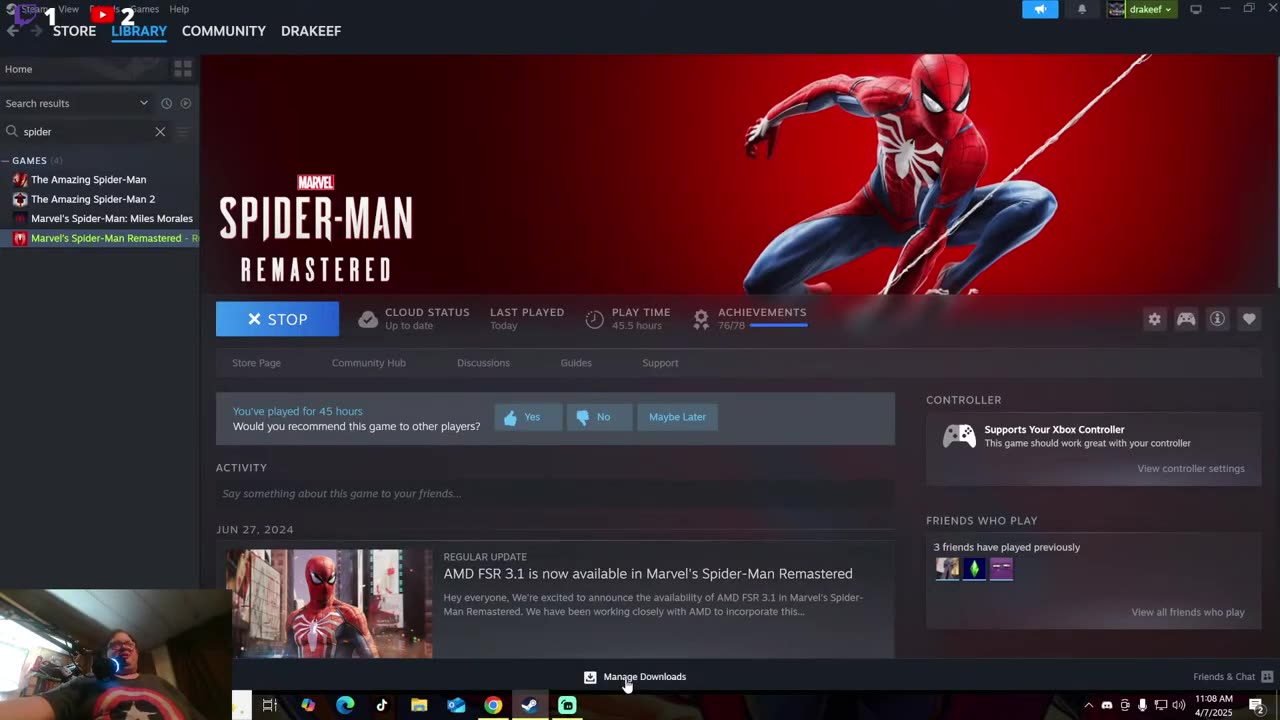Click the purple friend avatar
Viewport: 1280px width, 720px height.
pos(1001,569)
